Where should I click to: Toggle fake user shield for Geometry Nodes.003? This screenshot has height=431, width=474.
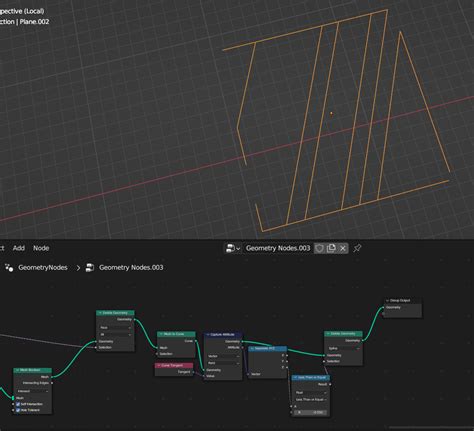(x=319, y=248)
